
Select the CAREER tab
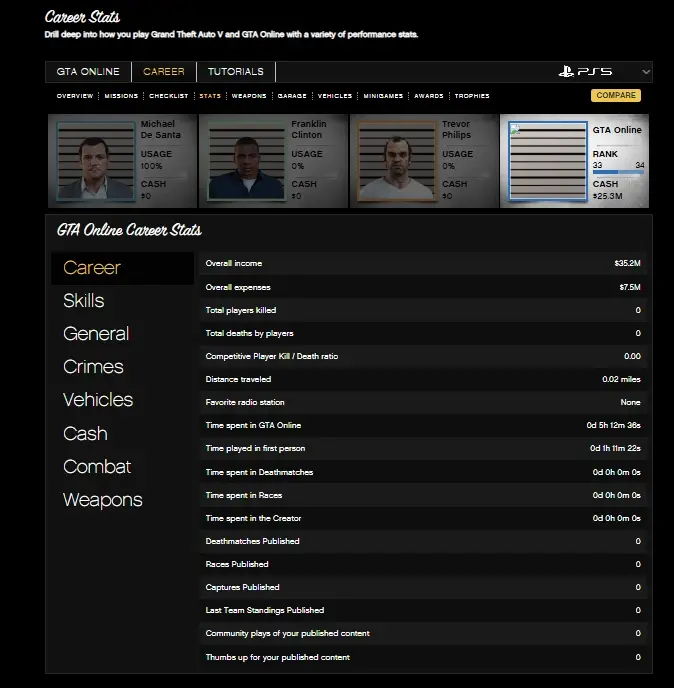coord(164,72)
